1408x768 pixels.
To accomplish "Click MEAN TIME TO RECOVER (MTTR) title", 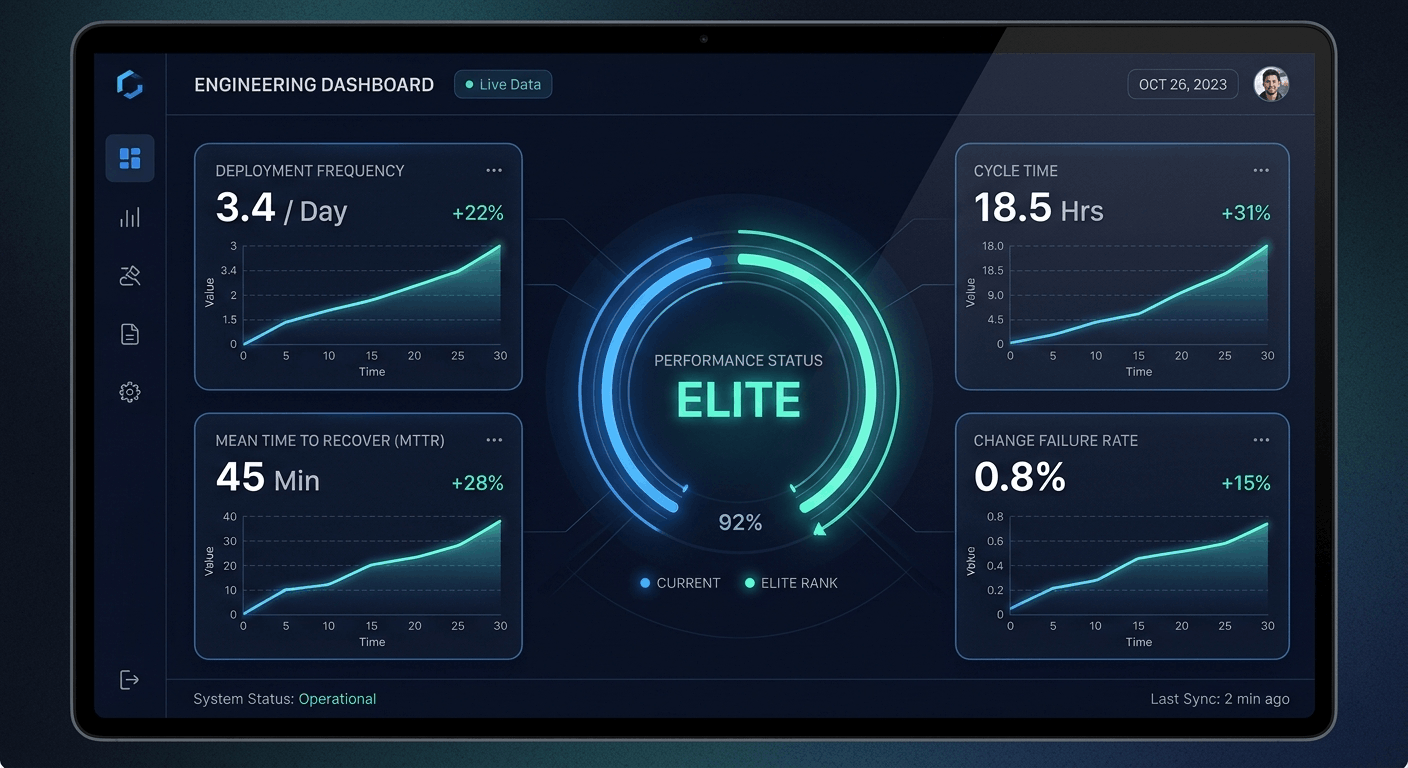I will point(330,440).
